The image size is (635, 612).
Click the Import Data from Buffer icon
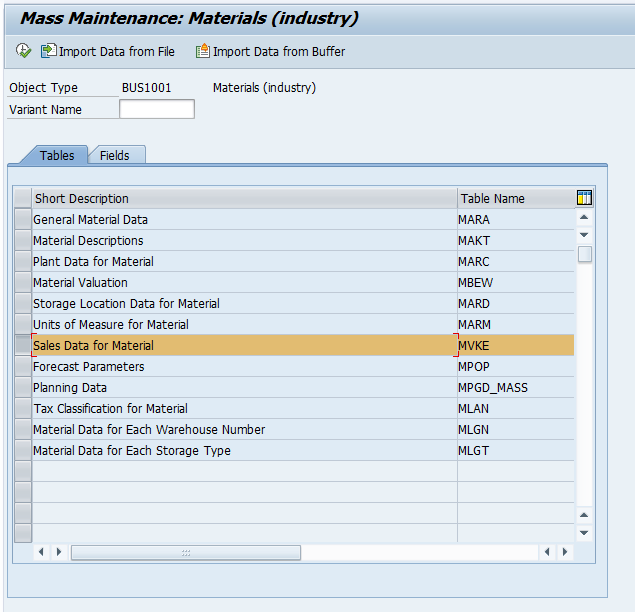click(x=203, y=51)
